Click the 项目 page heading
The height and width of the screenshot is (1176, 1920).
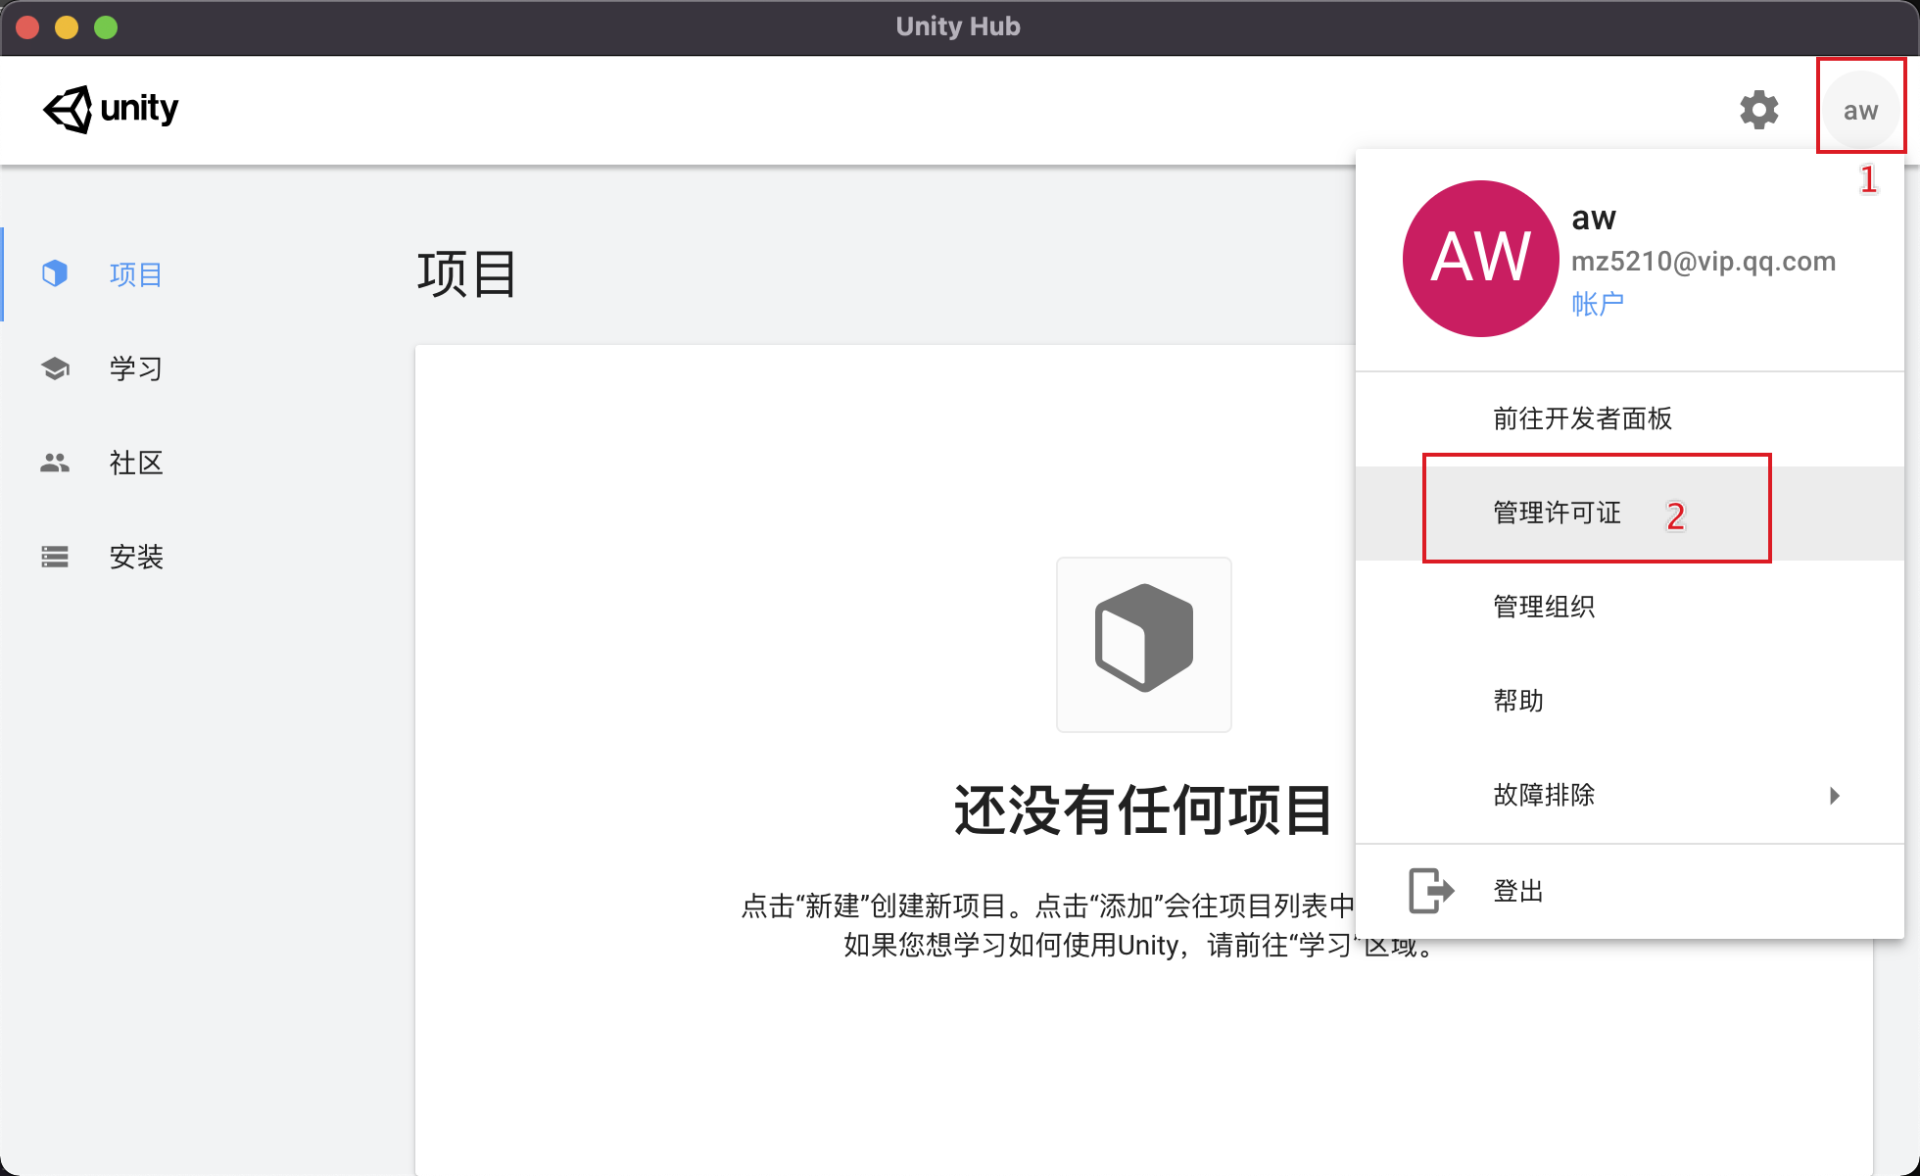pos(466,274)
